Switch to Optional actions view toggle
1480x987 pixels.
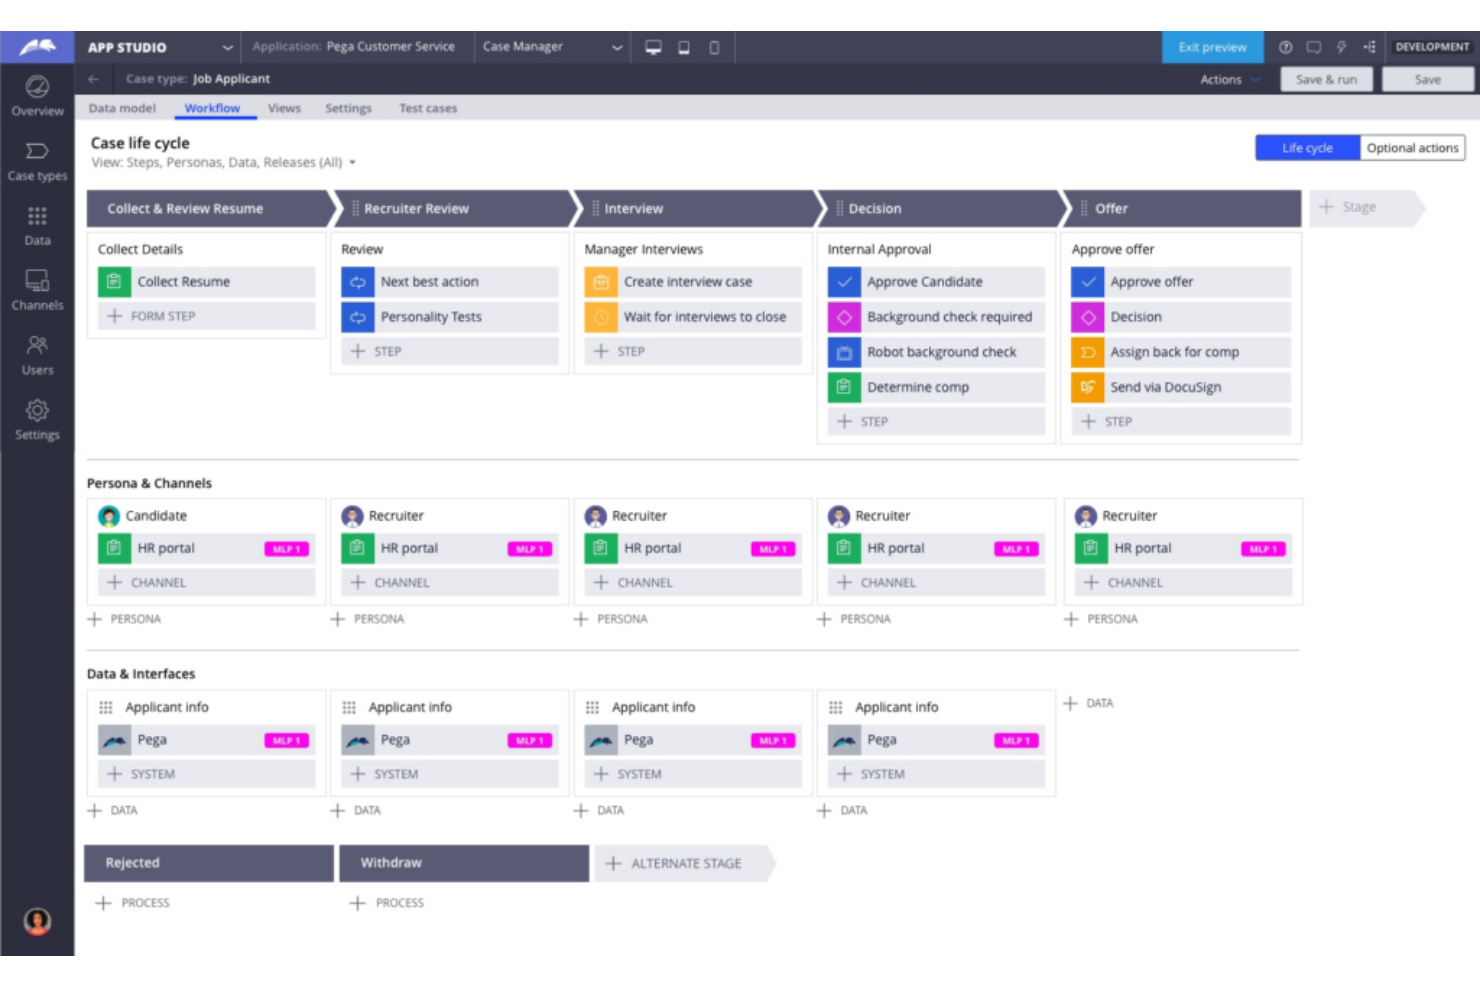(1412, 148)
